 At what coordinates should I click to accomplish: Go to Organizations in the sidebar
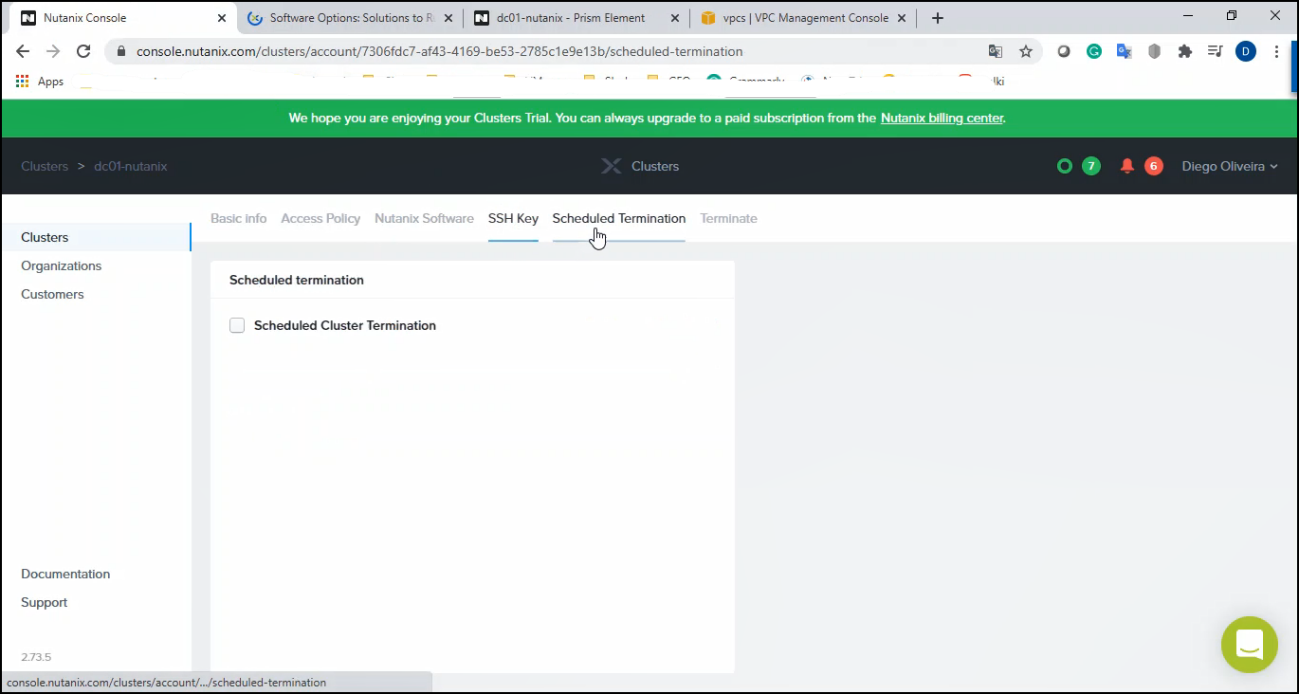pyautogui.click(x=61, y=266)
